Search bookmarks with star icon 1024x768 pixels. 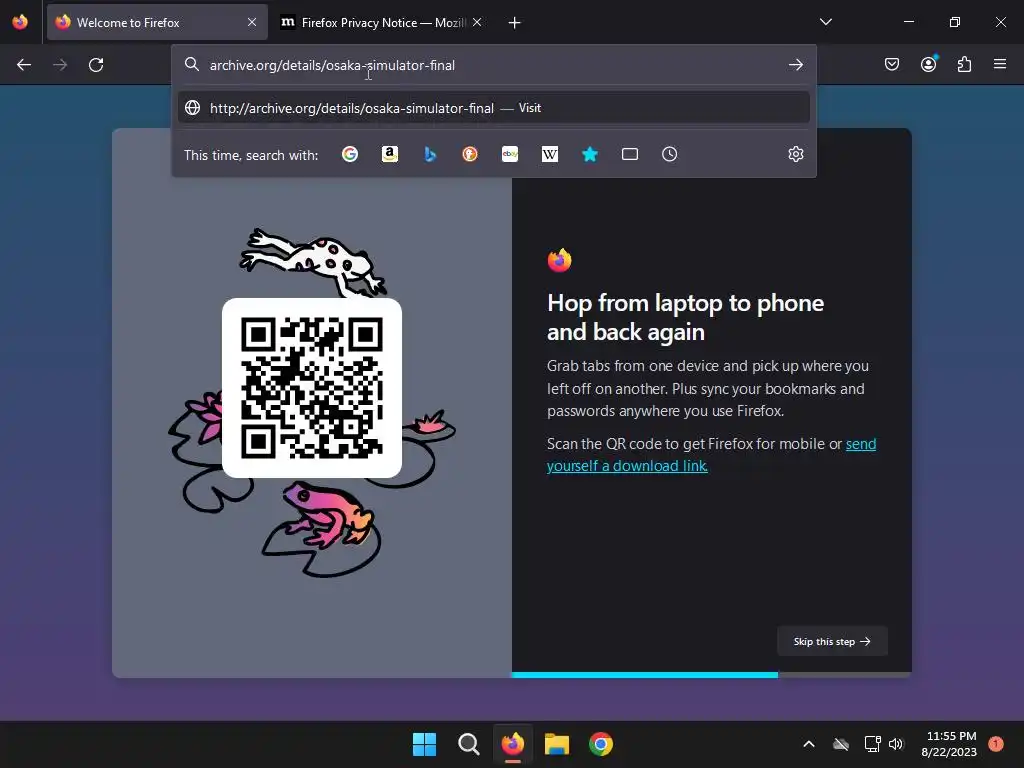590,154
